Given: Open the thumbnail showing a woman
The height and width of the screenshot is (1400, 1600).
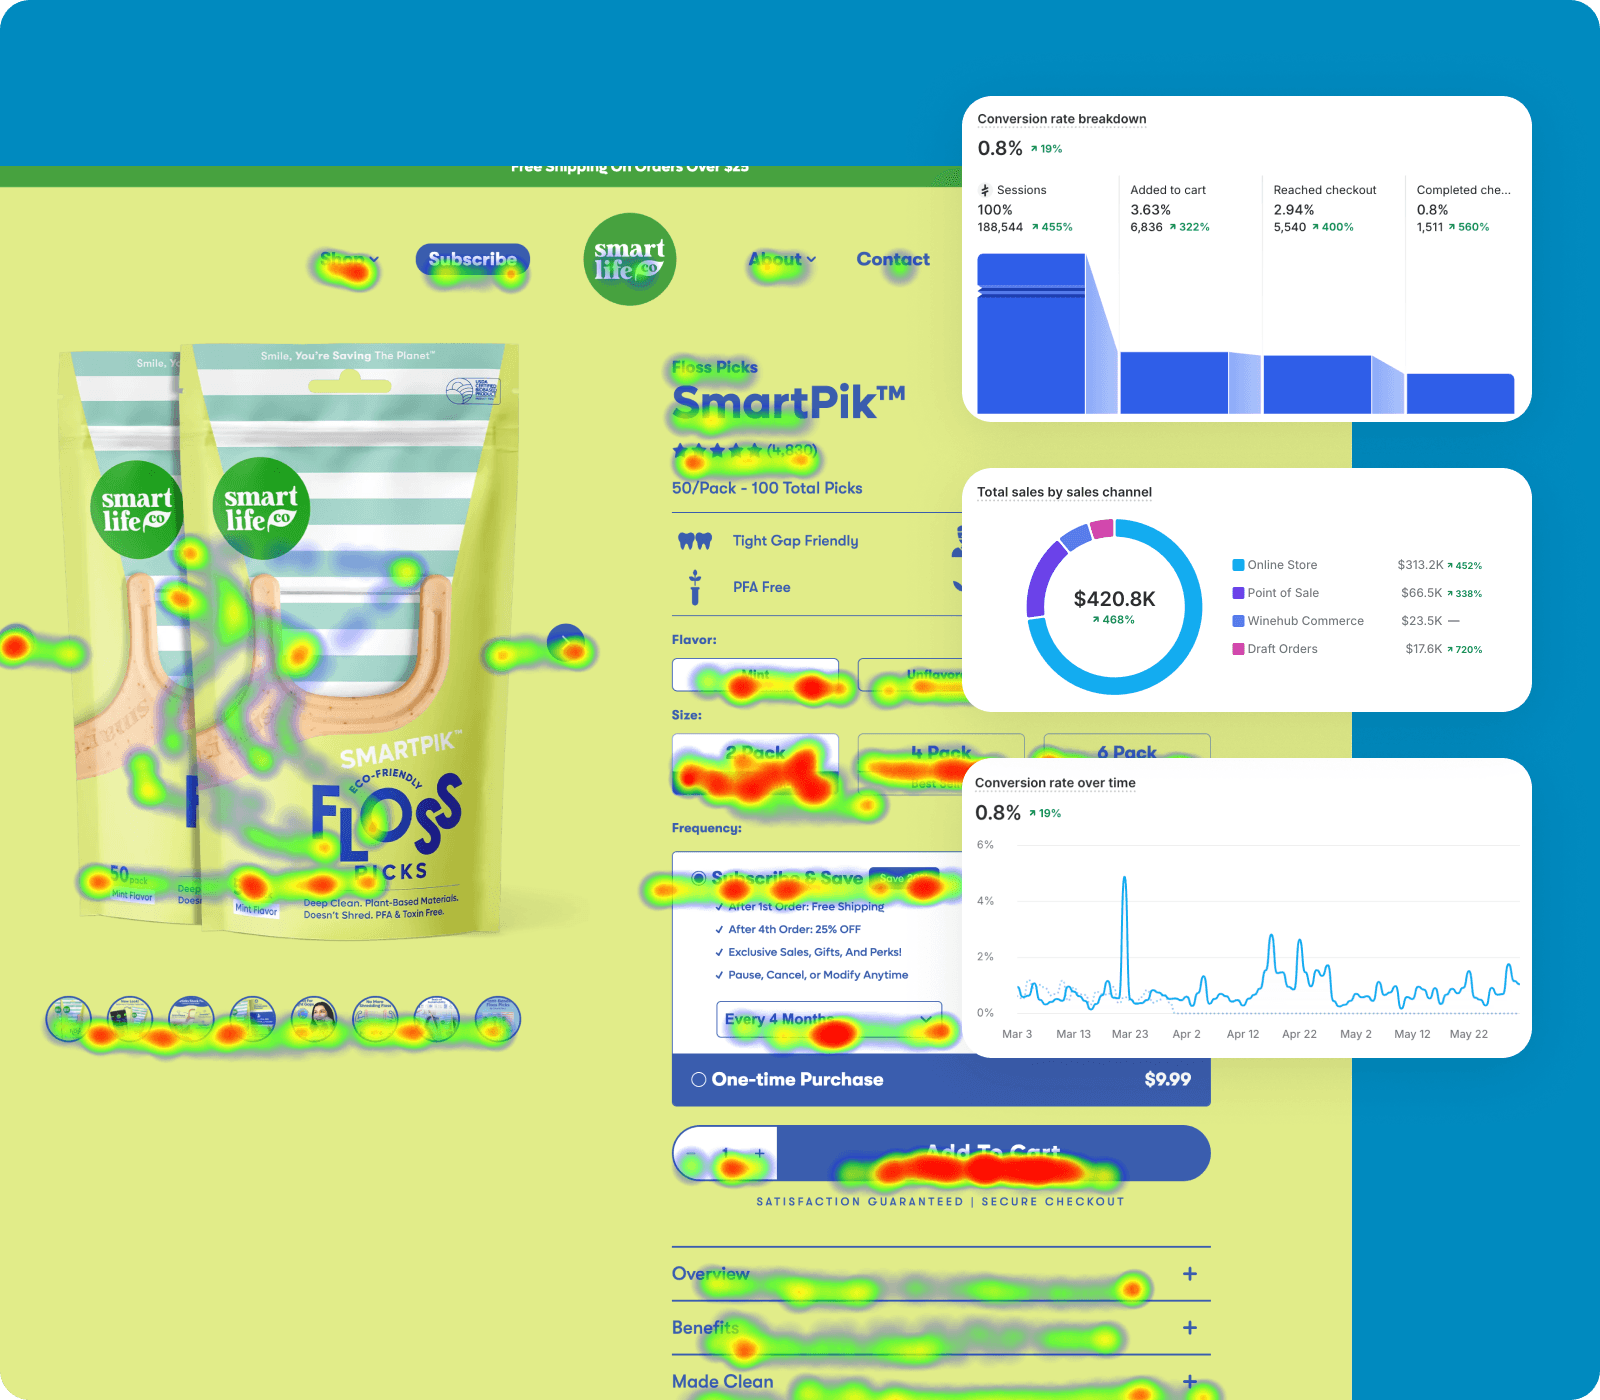Looking at the screenshot, I should click(314, 1019).
